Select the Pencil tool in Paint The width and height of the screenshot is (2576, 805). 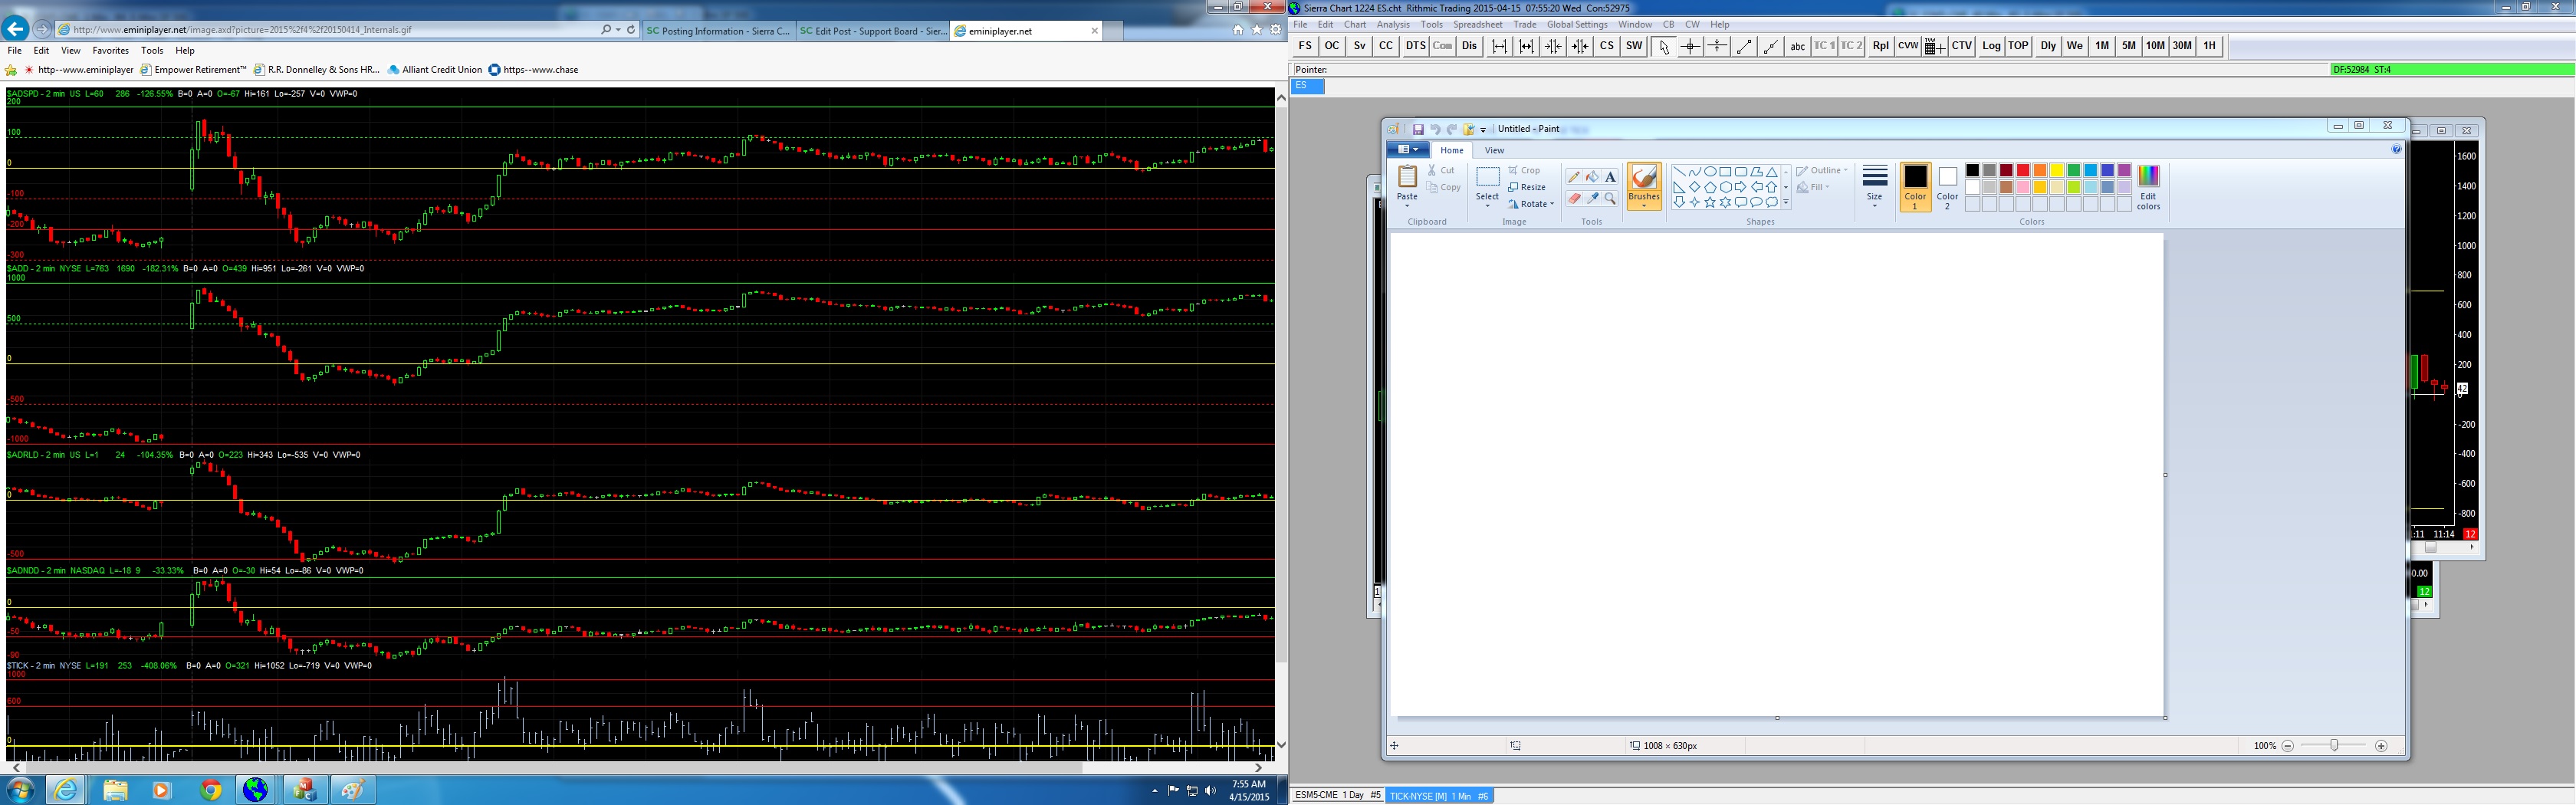pyautogui.click(x=1574, y=177)
